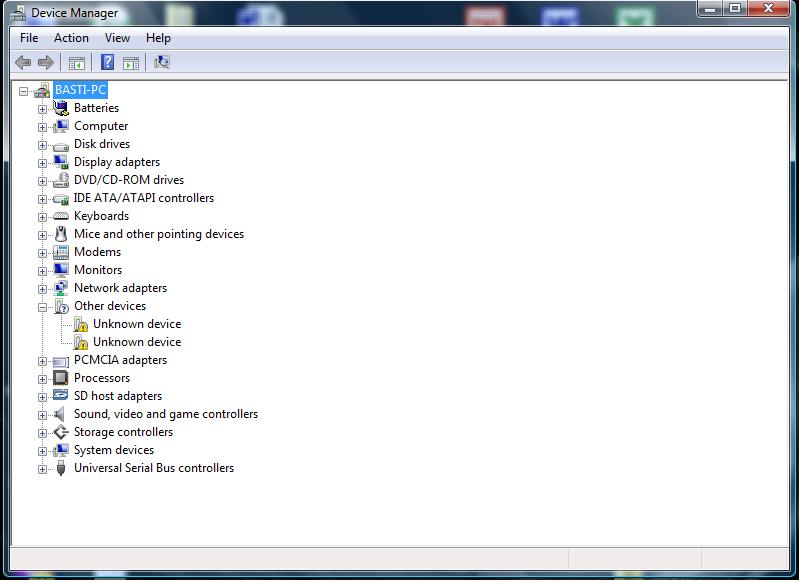
Task: Open the File menu
Action: point(29,38)
